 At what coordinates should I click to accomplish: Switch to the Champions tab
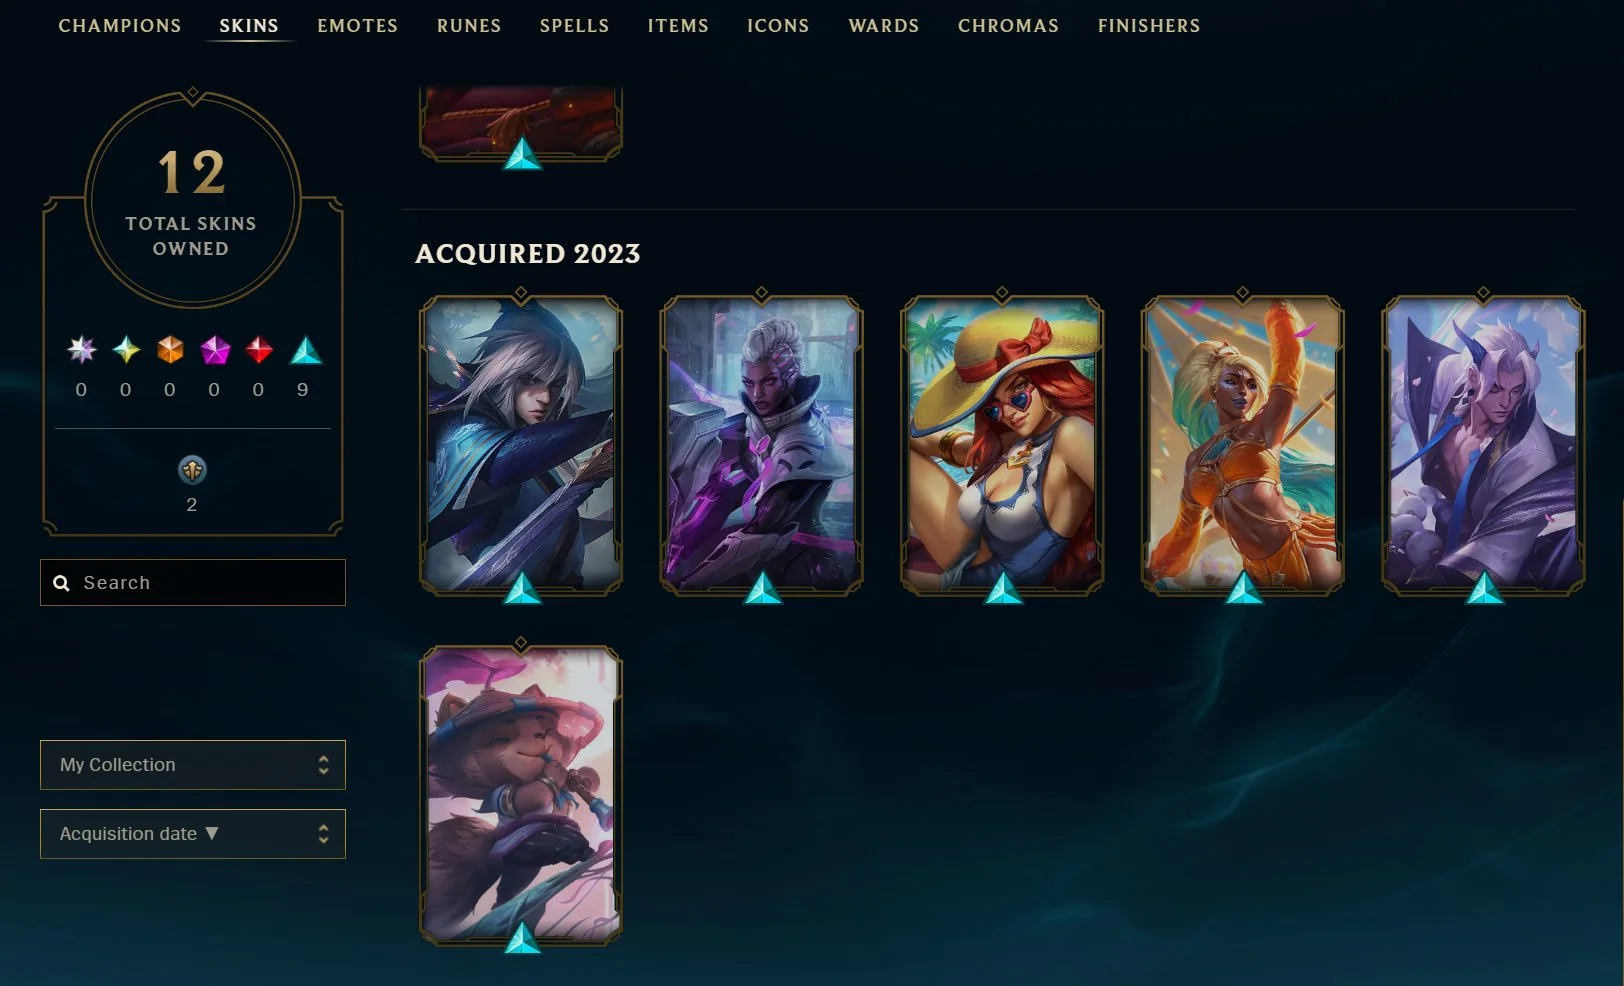point(120,26)
